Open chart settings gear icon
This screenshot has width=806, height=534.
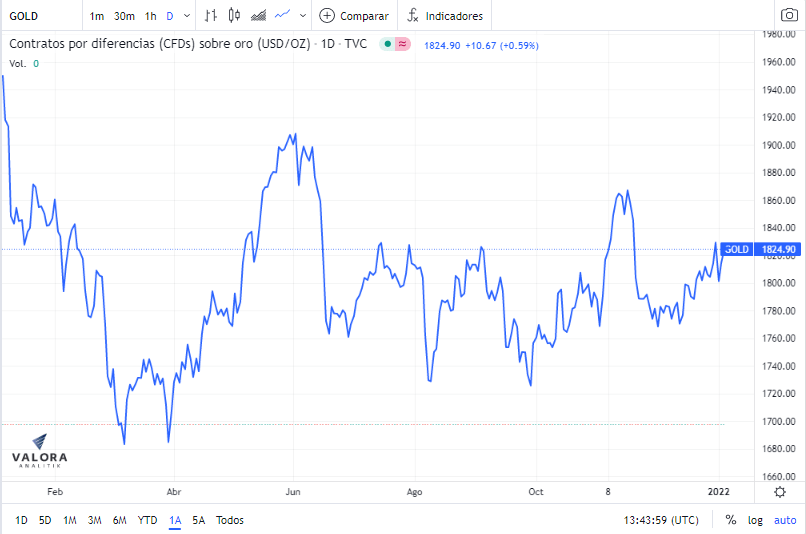(x=780, y=492)
